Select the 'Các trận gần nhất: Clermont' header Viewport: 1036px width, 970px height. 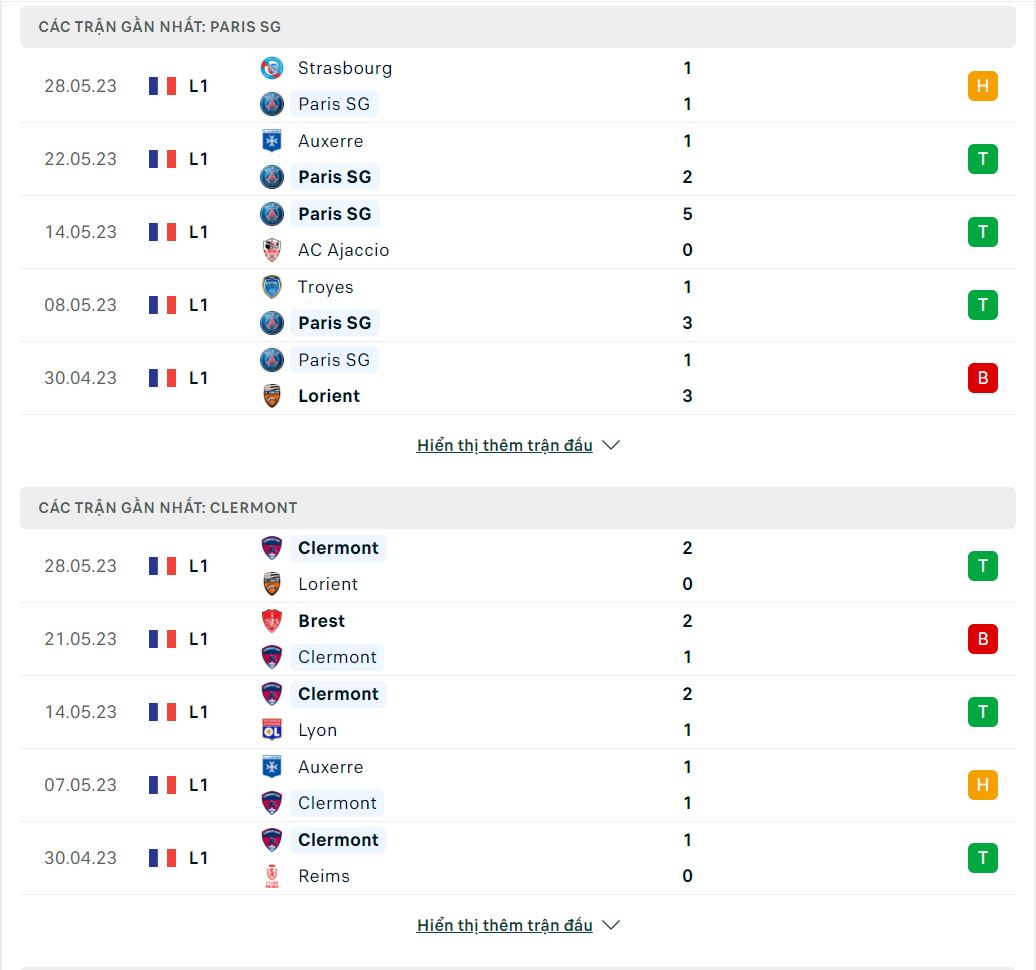pos(517,508)
